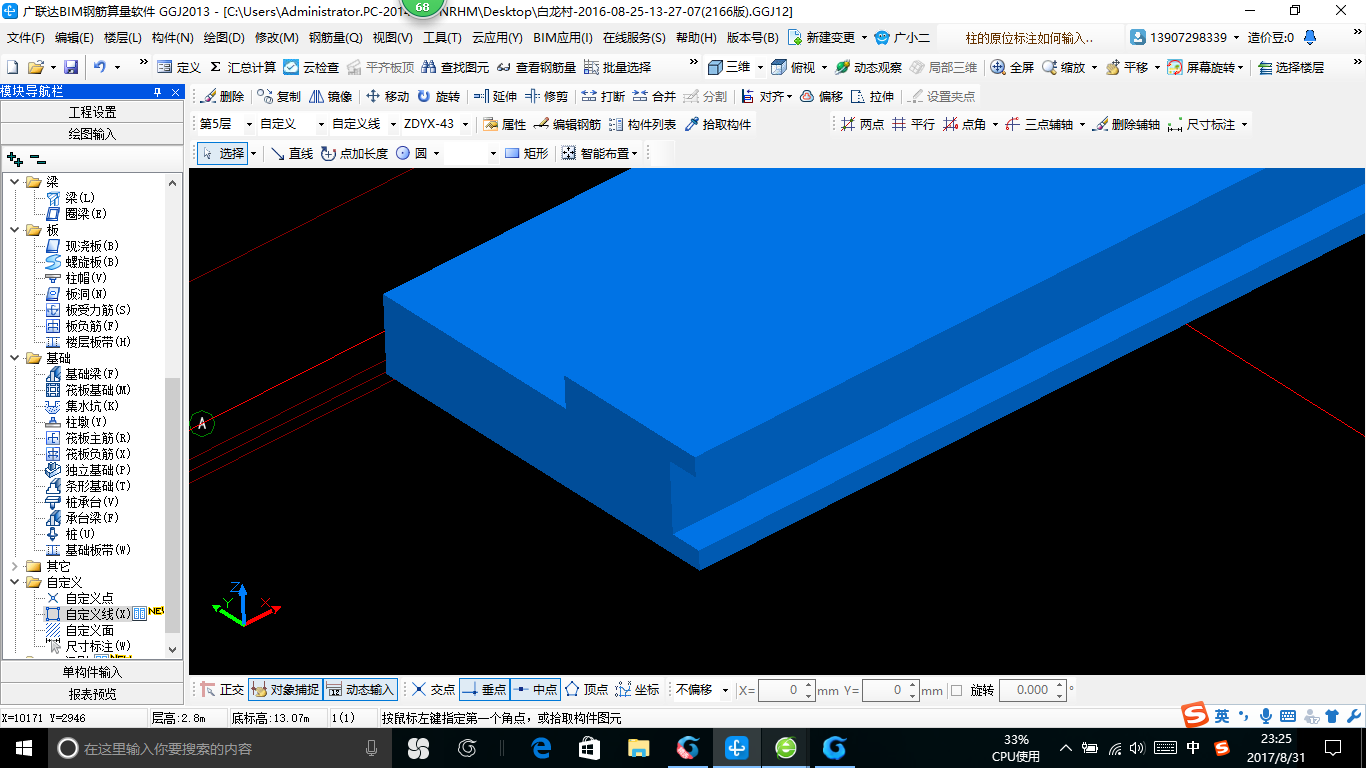Click the 偏移 (offset) tool
Viewport: 1366px width, 768px height.
pyautogui.click(x=820, y=97)
